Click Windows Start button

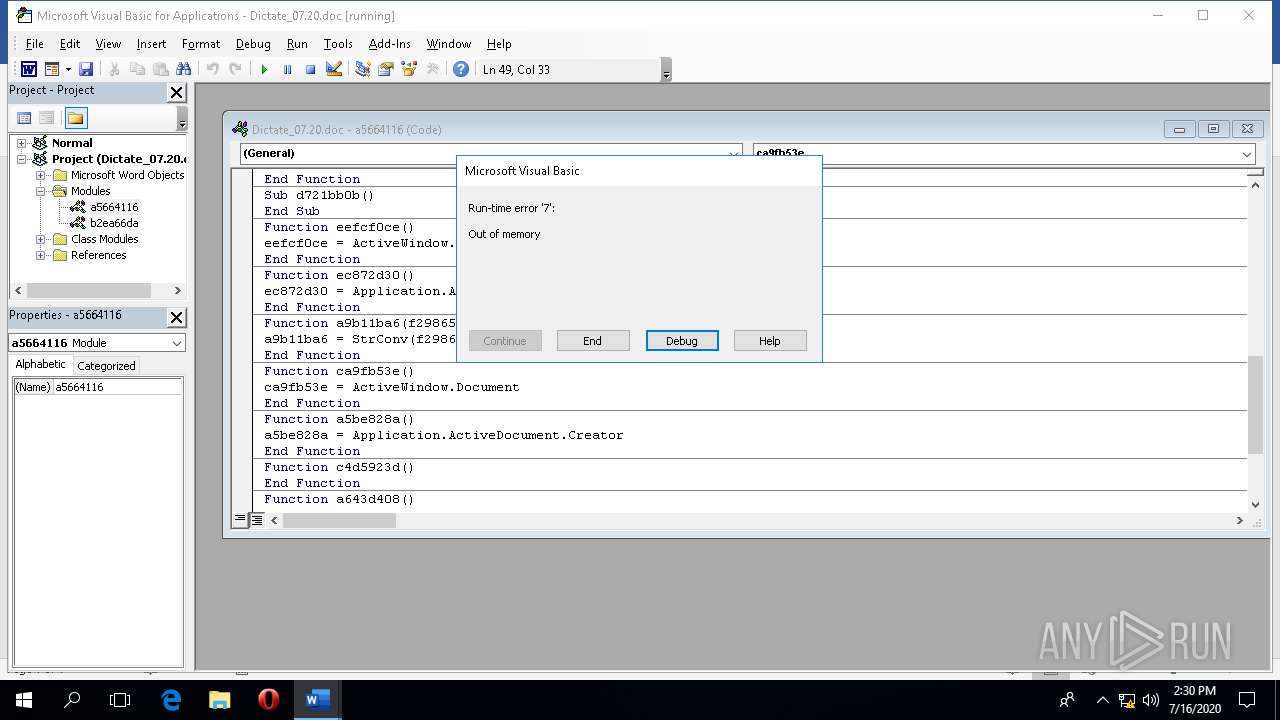coord(24,700)
